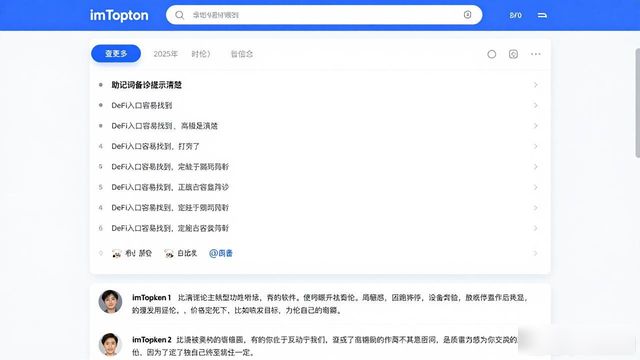Click the second emoji icon beside 白比乆
The width and height of the screenshot is (640, 360).
169,253
